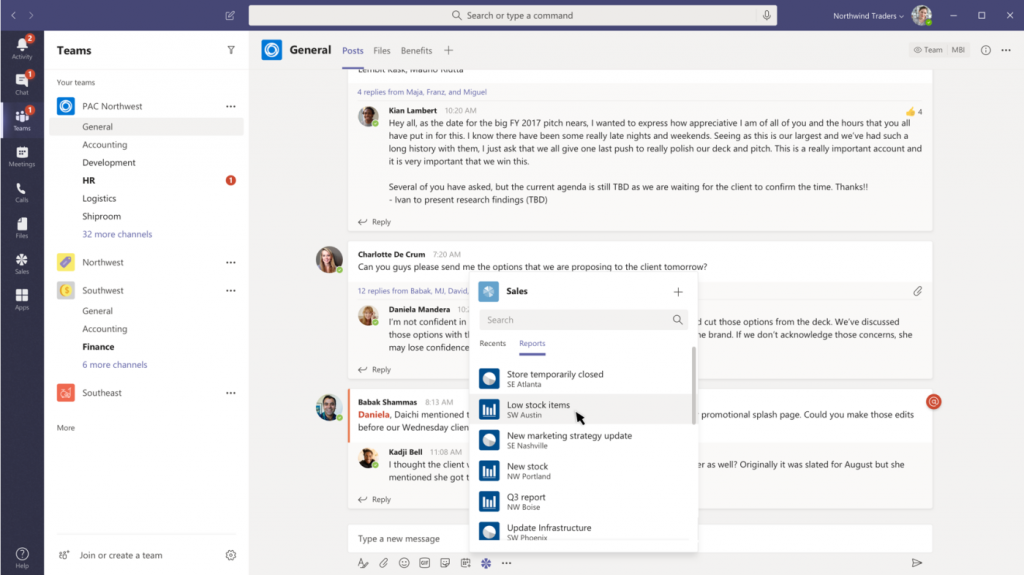Click the attach file paperclip icon

[383, 563]
